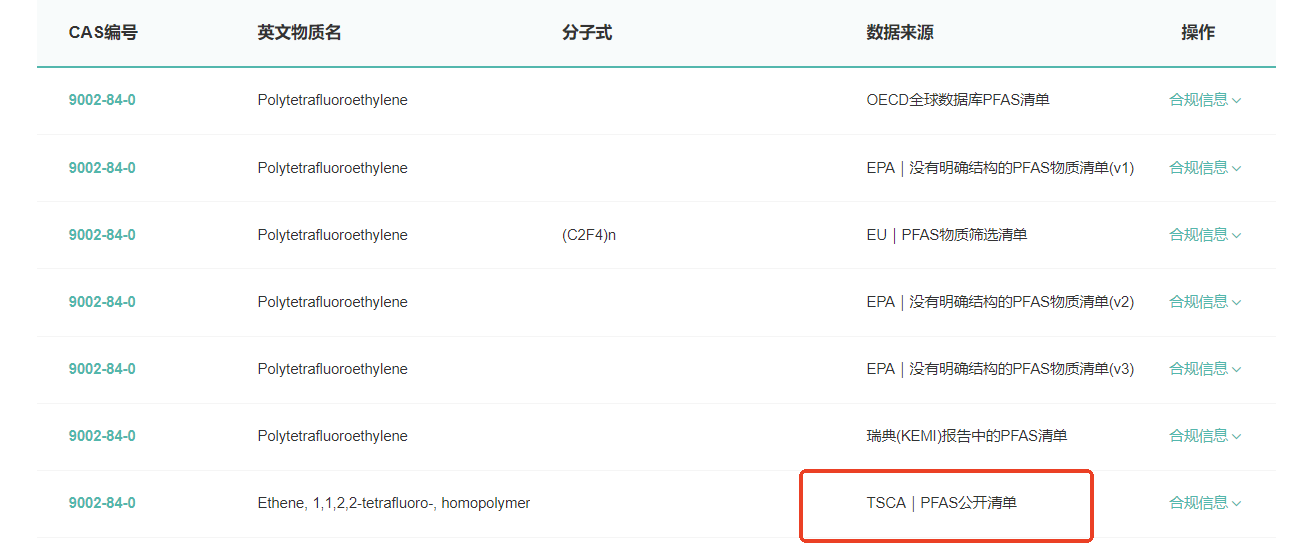Click the 操作 column header

pos(1198,33)
